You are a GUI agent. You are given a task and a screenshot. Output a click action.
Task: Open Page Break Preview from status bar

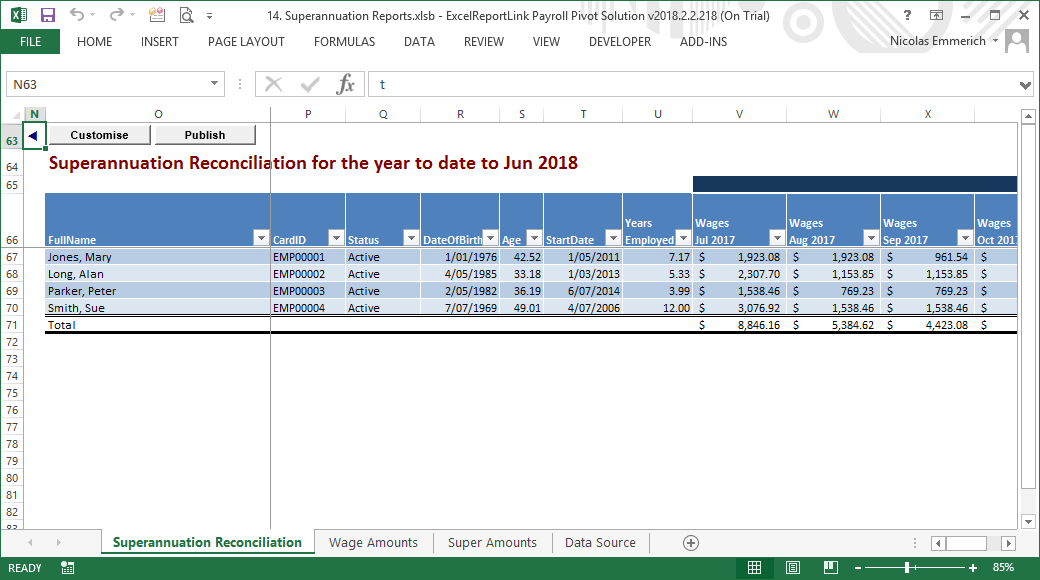[x=830, y=567]
